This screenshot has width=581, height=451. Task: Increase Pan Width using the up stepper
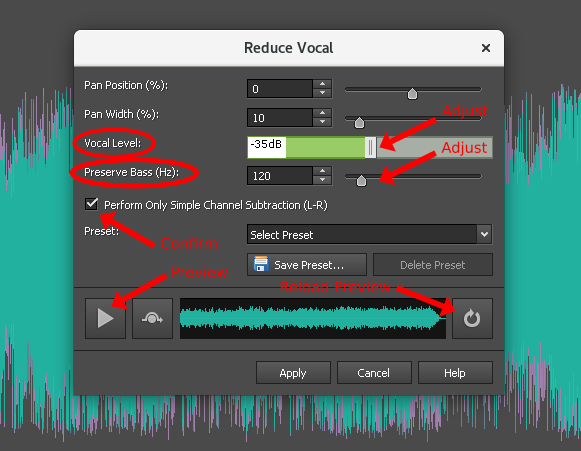pos(322,113)
